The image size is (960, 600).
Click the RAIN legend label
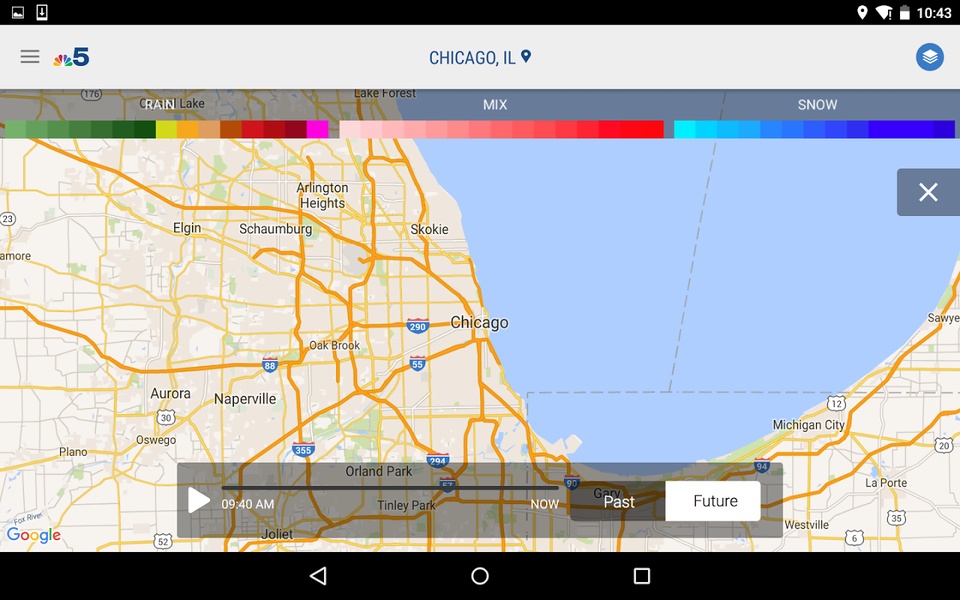click(x=160, y=105)
